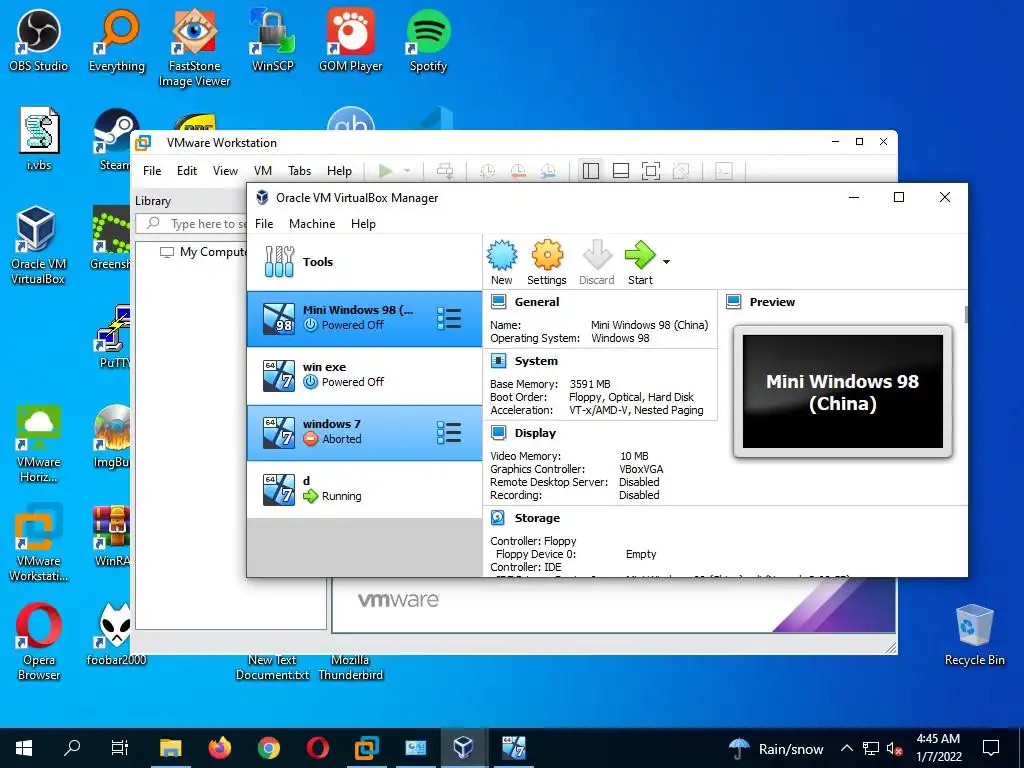This screenshot has width=1024, height=768.
Task: Toggle VMware library sidebar view icon
Action: pyautogui.click(x=591, y=171)
